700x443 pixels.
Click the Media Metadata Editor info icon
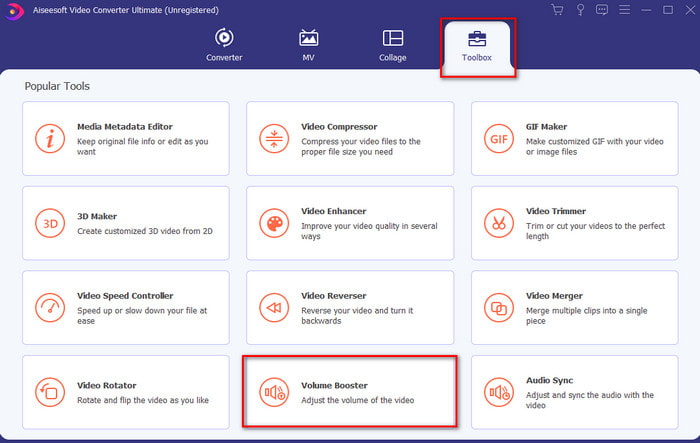pyautogui.click(x=50, y=139)
